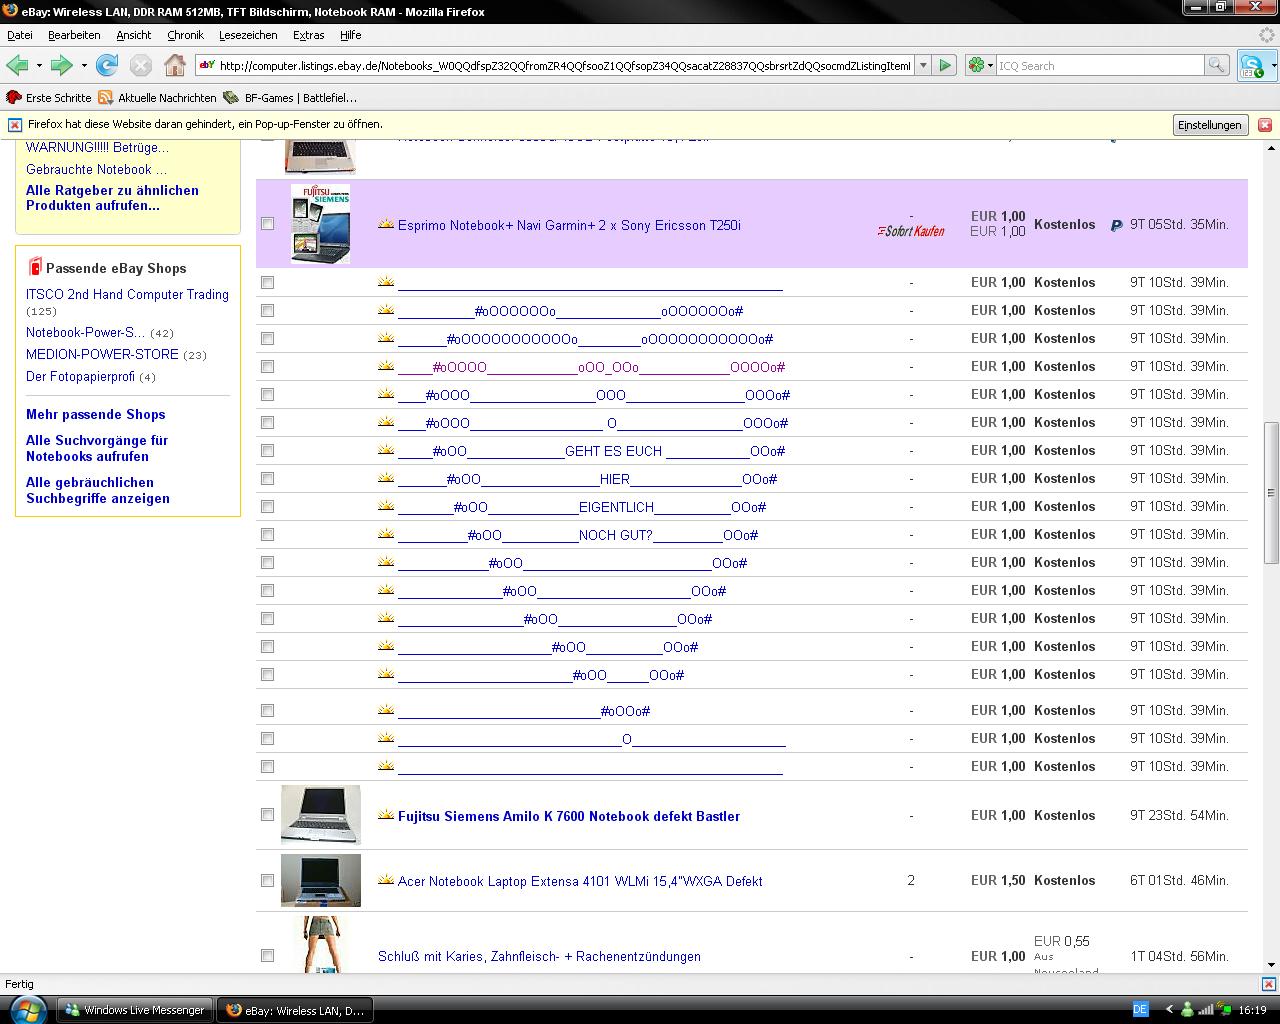Click the Fujitsu Siemens Amilo laptop thumbnail
1280x1024 pixels.
(x=321, y=814)
